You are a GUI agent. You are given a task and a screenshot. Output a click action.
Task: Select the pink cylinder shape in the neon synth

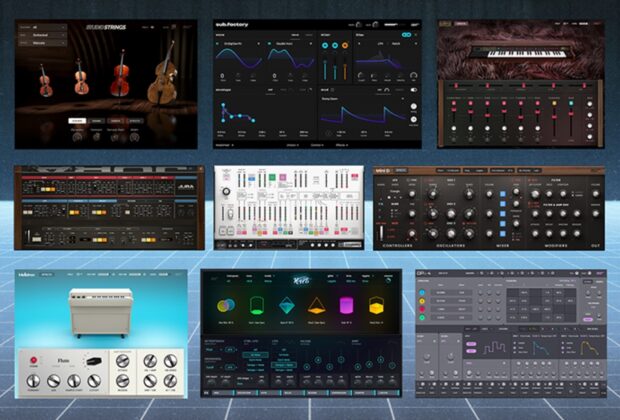click(346, 306)
